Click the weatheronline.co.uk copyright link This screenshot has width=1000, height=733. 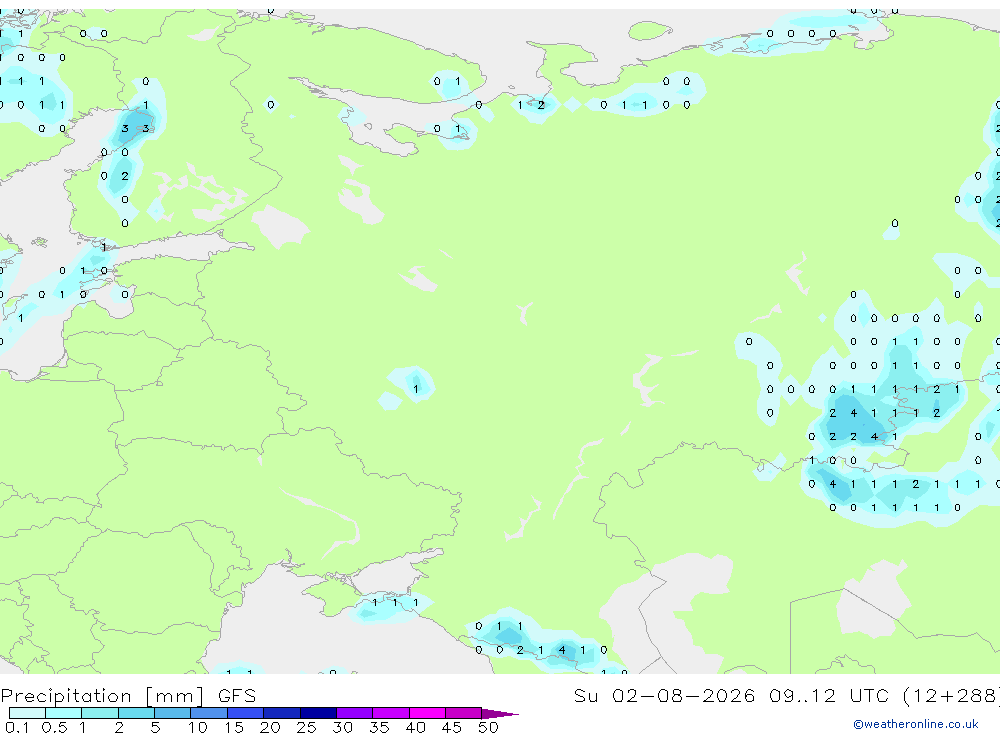click(x=915, y=724)
